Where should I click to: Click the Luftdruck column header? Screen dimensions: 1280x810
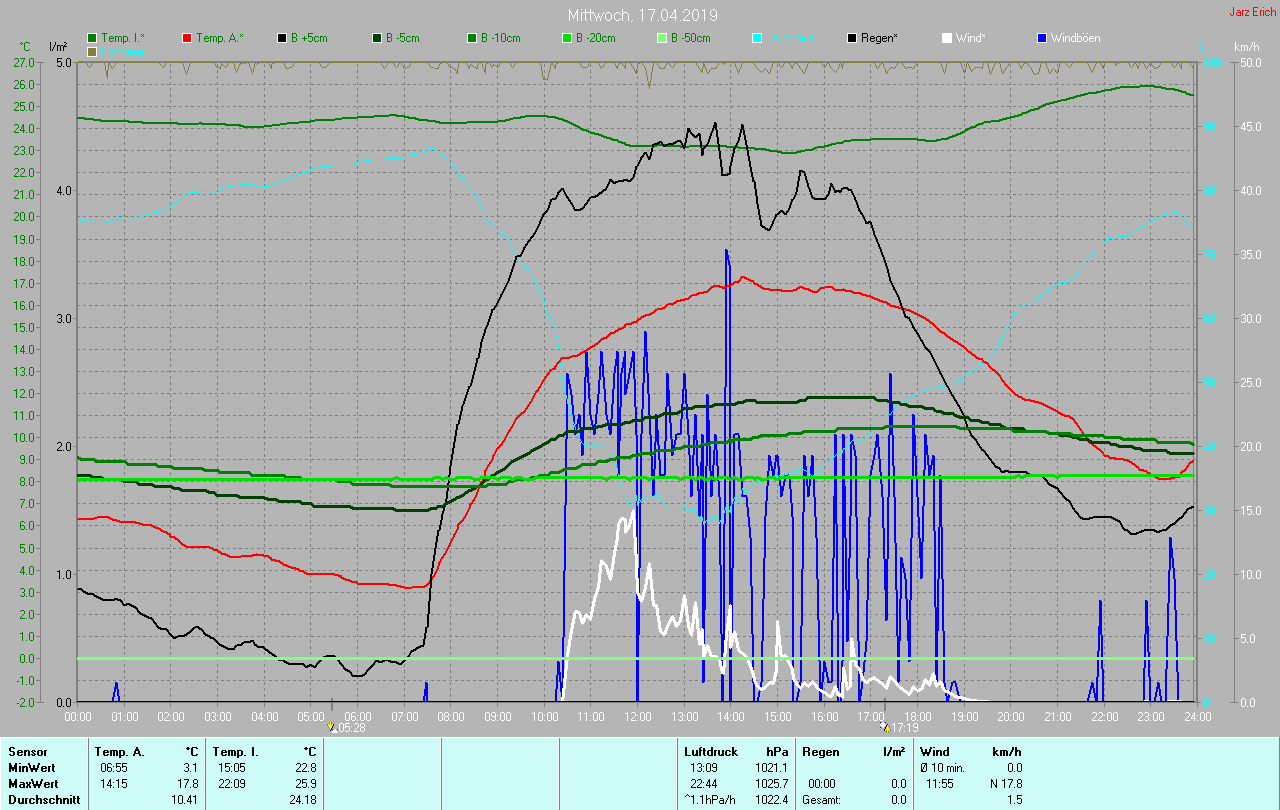coord(711,752)
